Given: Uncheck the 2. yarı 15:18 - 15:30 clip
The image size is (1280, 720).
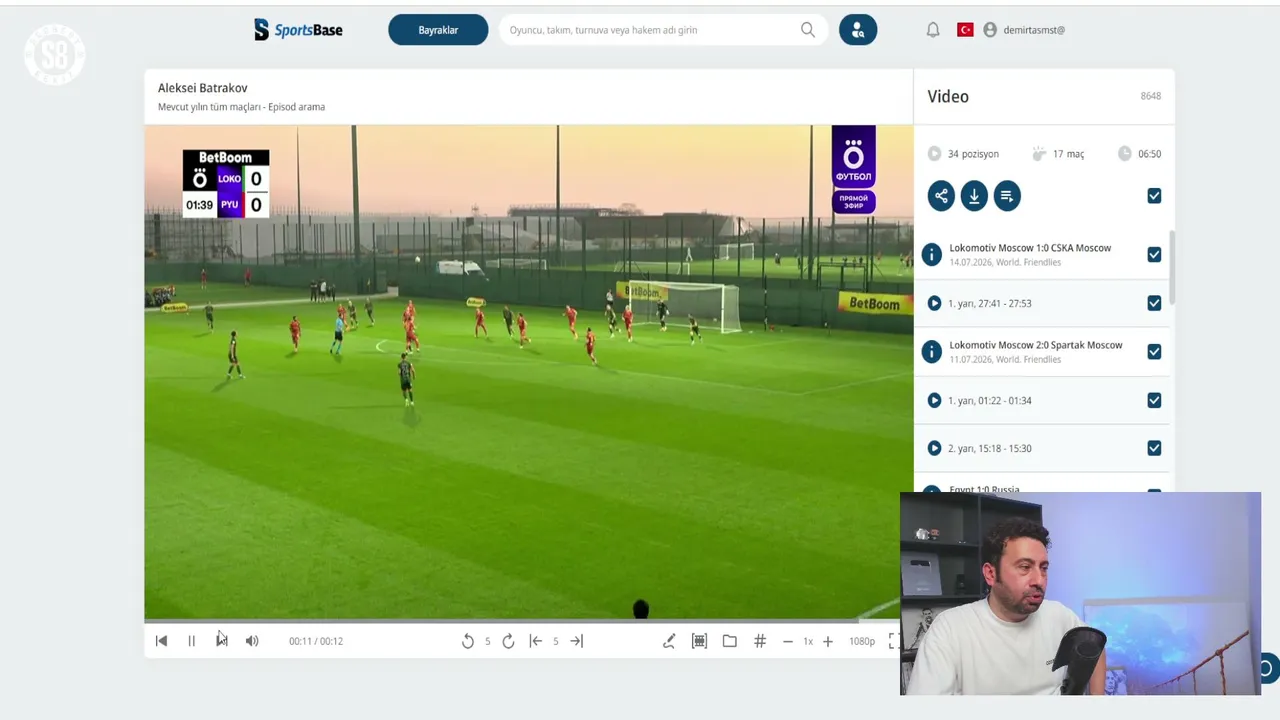Looking at the screenshot, I should [x=1154, y=448].
